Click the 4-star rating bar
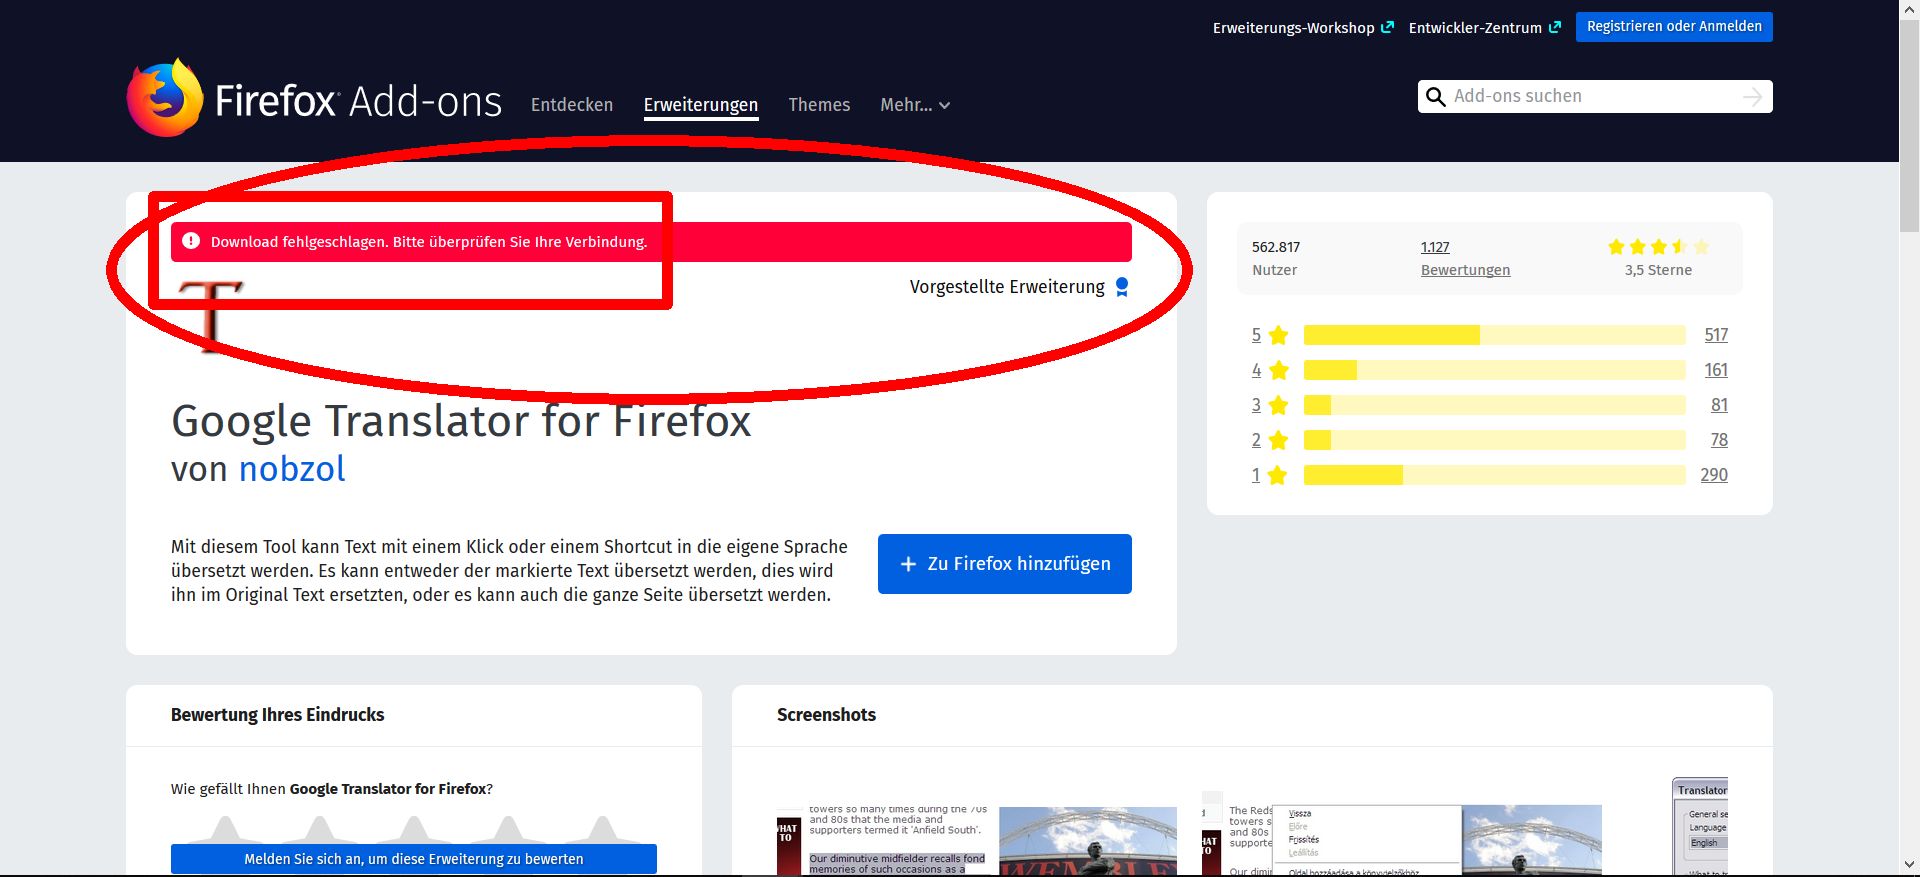The height and width of the screenshot is (877, 1920). point(1494,370)
